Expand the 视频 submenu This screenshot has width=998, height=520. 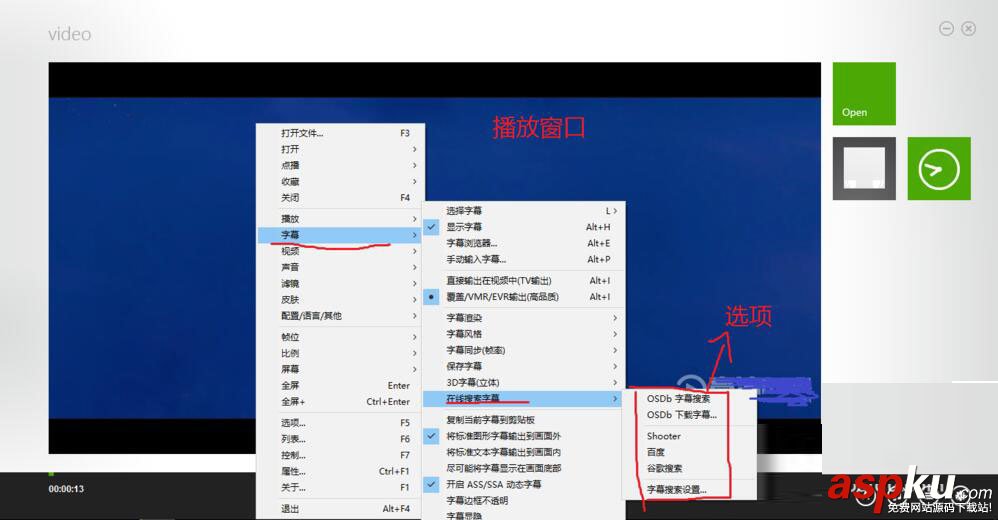point(341,251)
